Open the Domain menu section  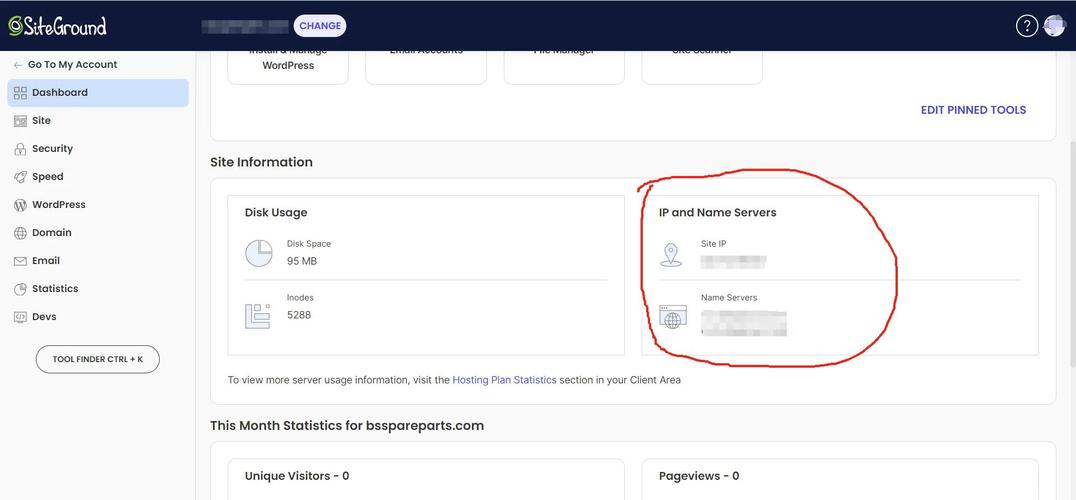click(98, 233)
